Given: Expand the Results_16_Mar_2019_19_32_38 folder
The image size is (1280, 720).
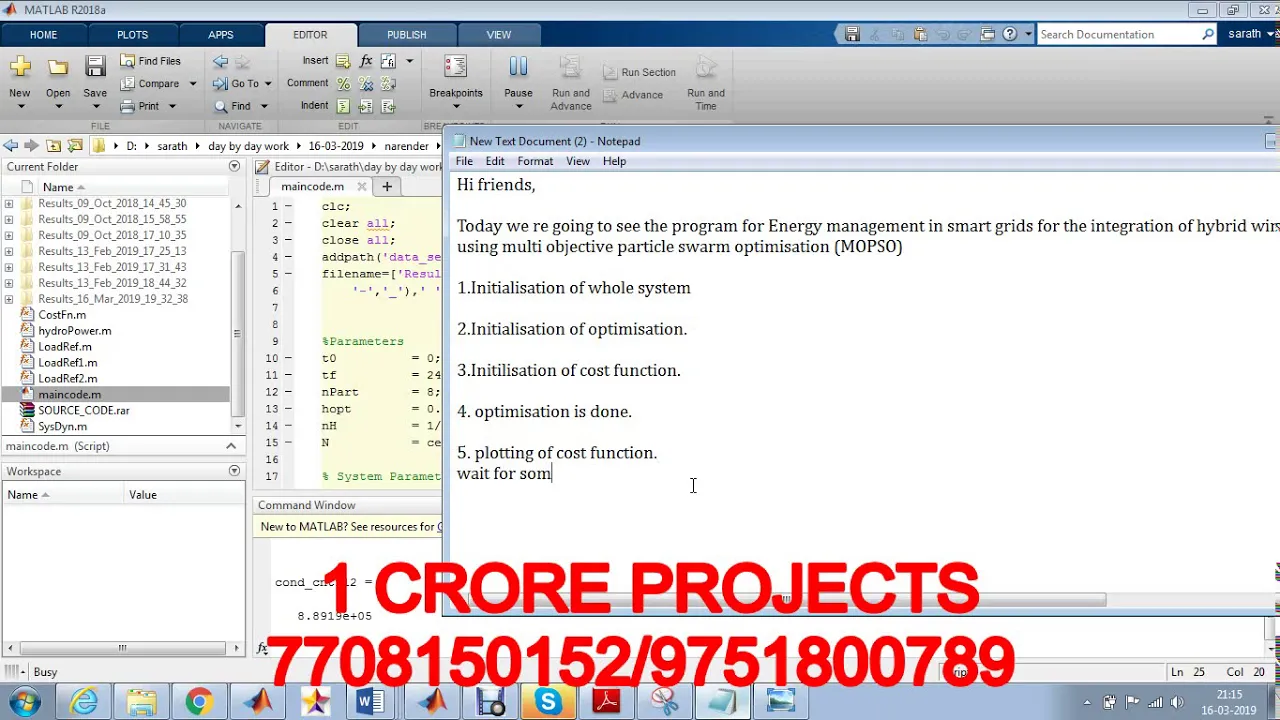Looking at the screenshot, I should pos(9,299).
